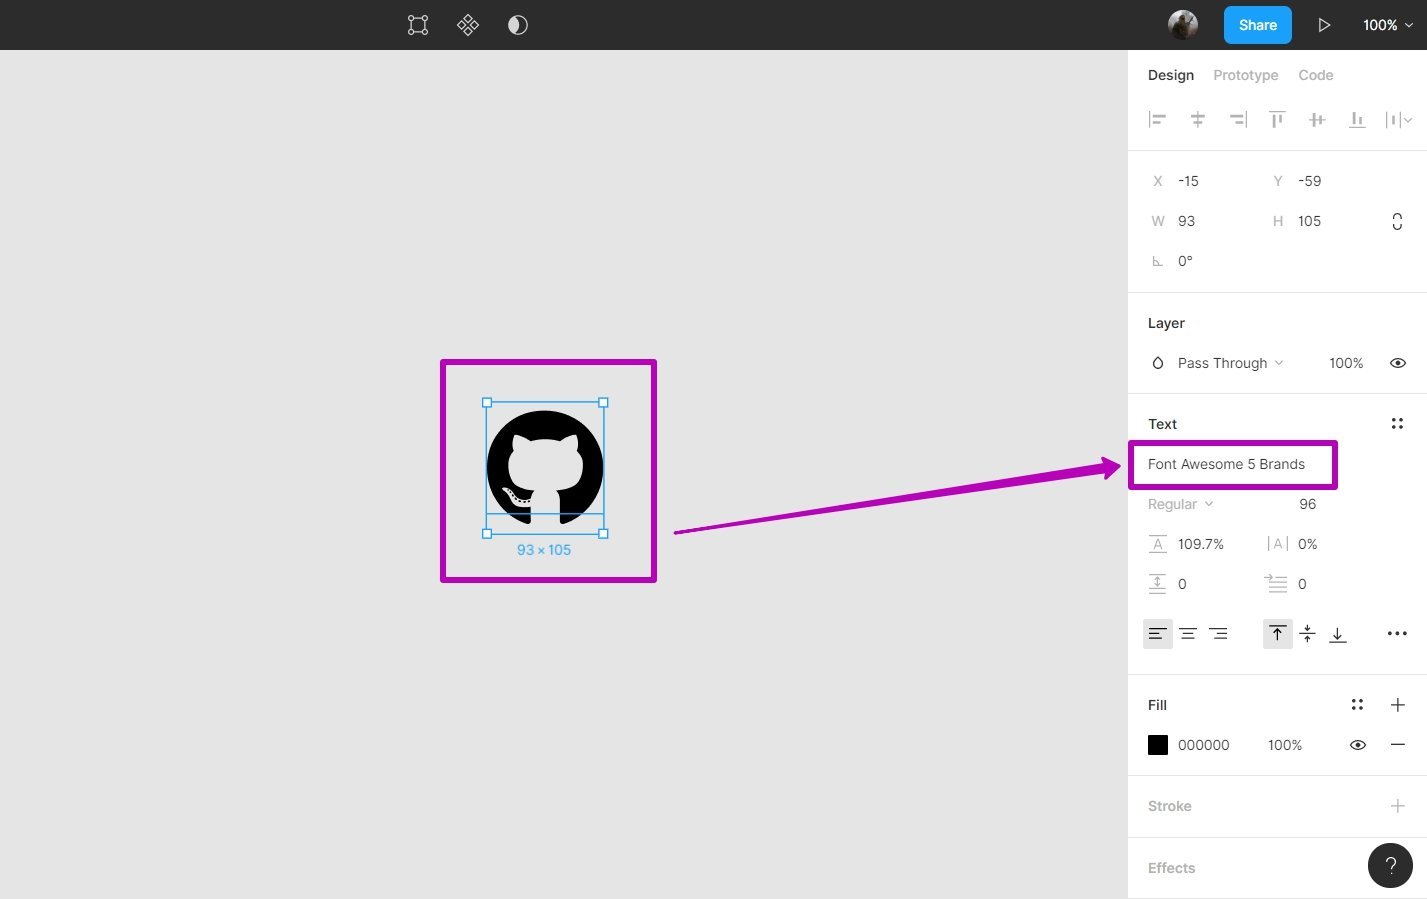This screenshot has height=899, width=1427.
Task: Click the fill opacity 100% field
Action: [x=1285, y=745]
